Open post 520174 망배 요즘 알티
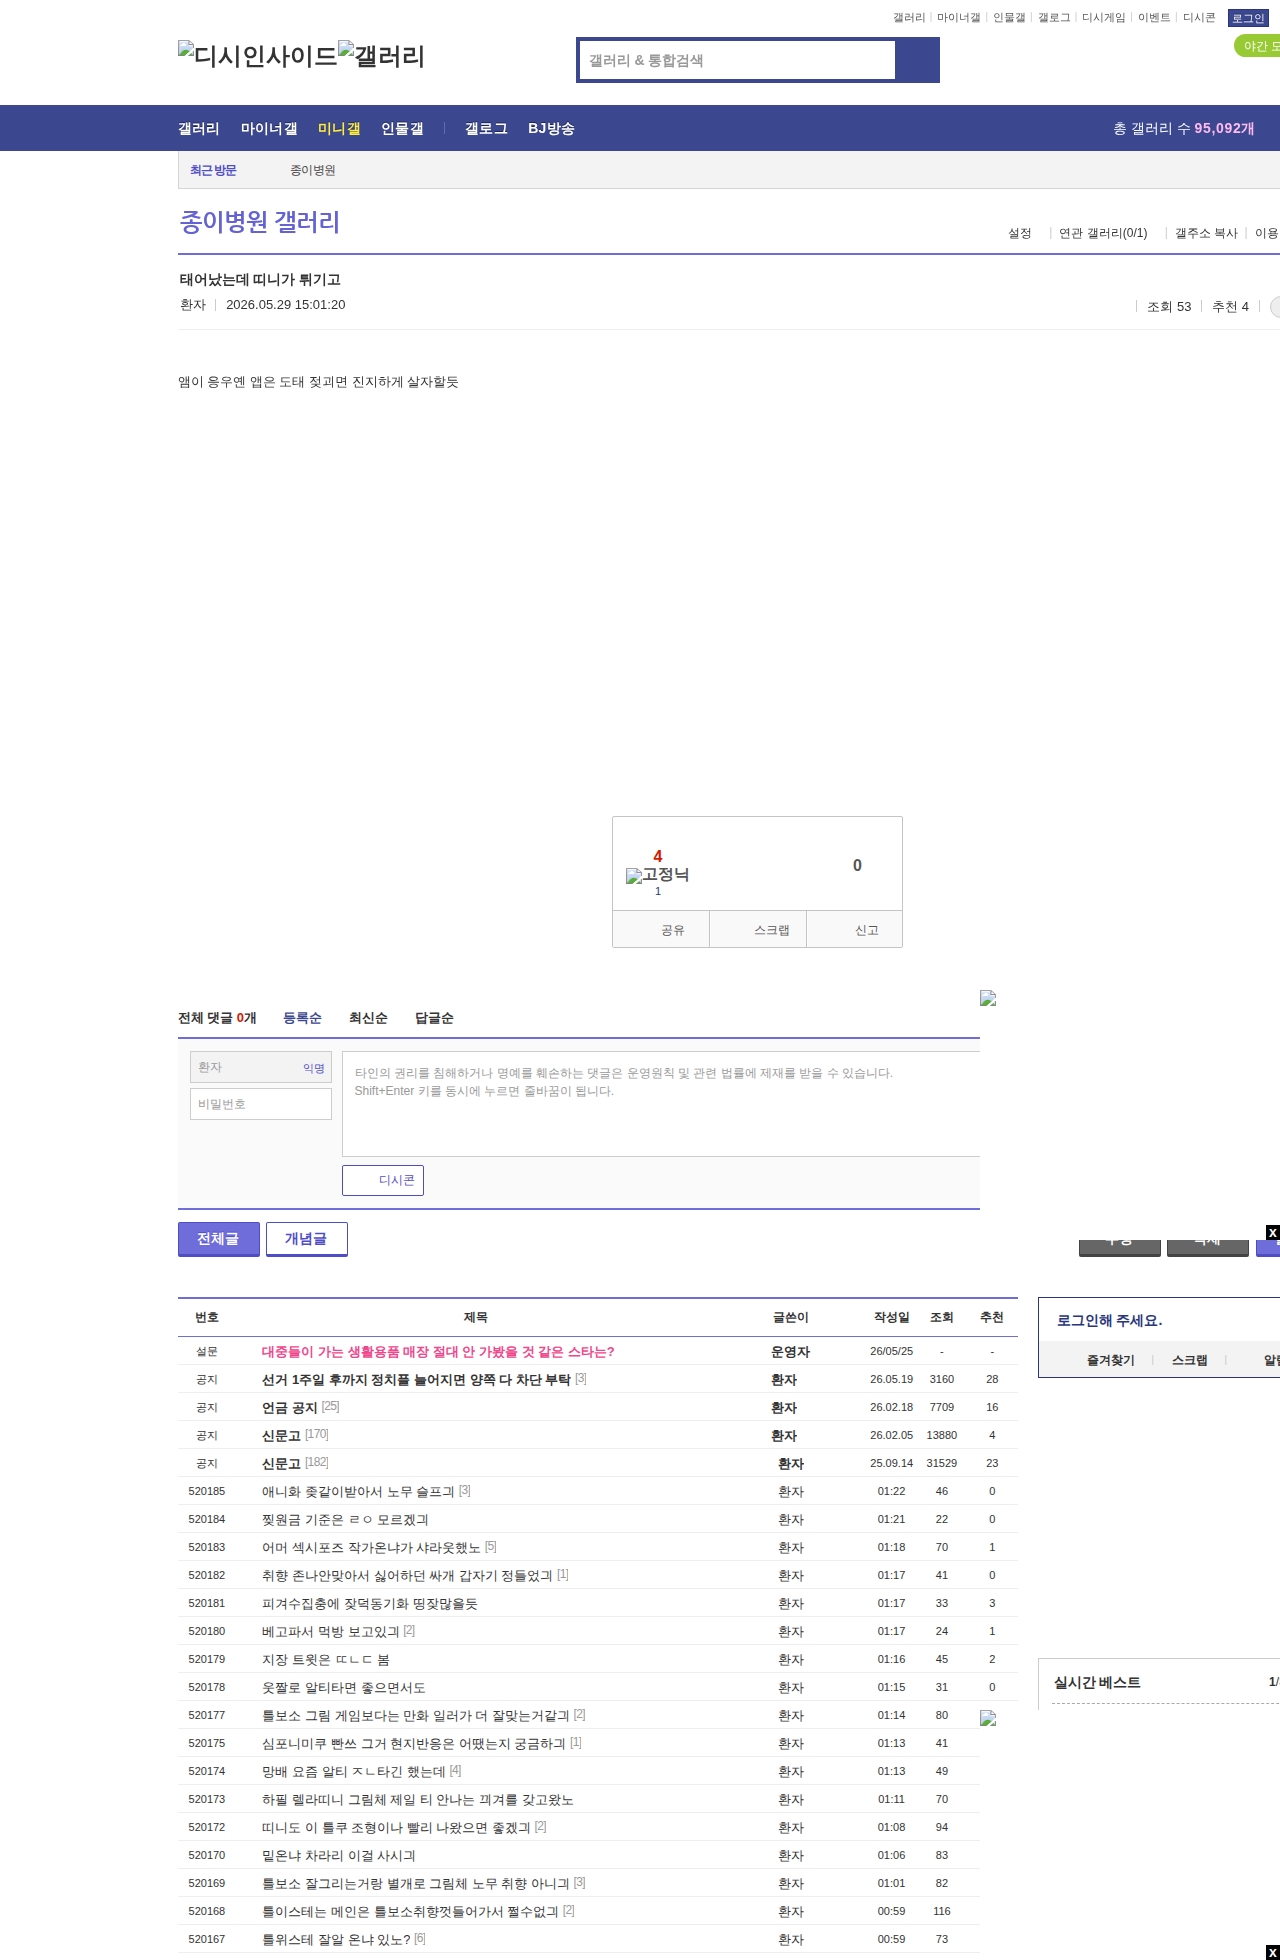This screenshot has height=1960, width=1280. (353, 1771)
